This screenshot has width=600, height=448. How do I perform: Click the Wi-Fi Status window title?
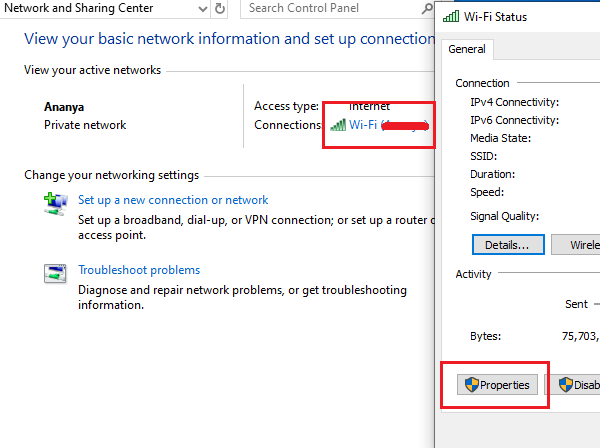[496, 17]
